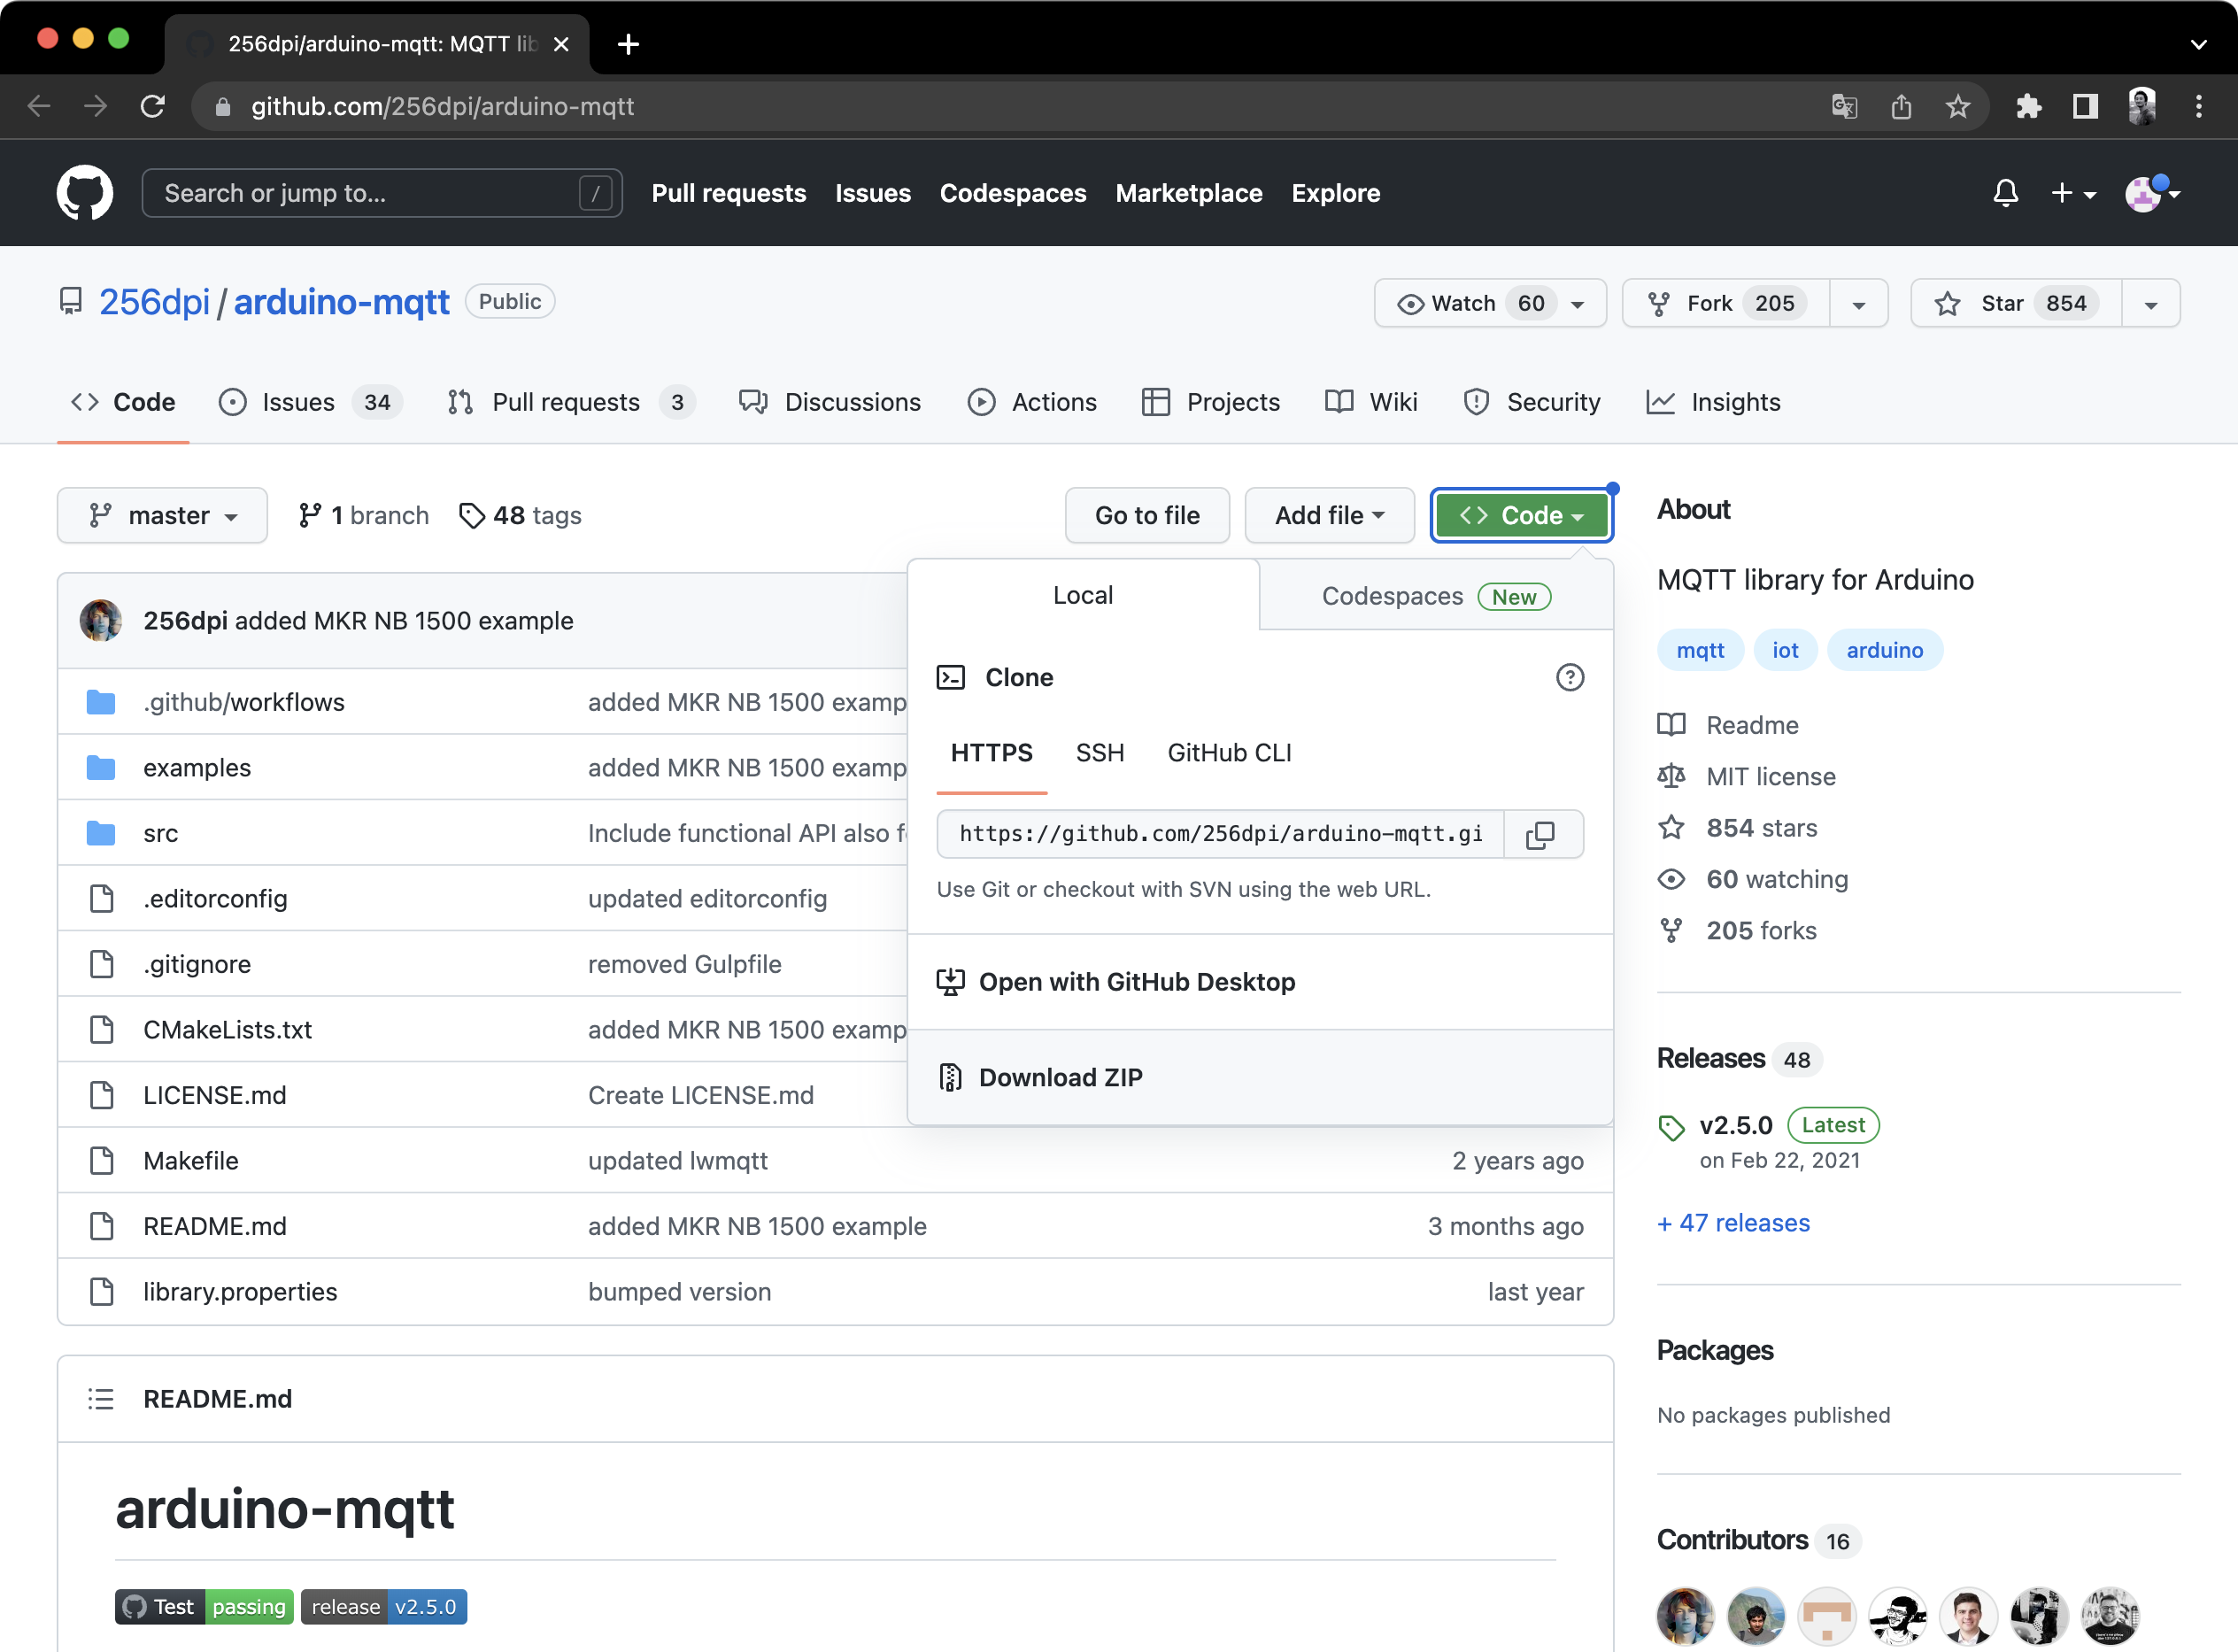Image resolution: width=2238 pixels, height=1652 pixels.
Task: Select the Local tab in popup
Action: [x=1083, y=595]
